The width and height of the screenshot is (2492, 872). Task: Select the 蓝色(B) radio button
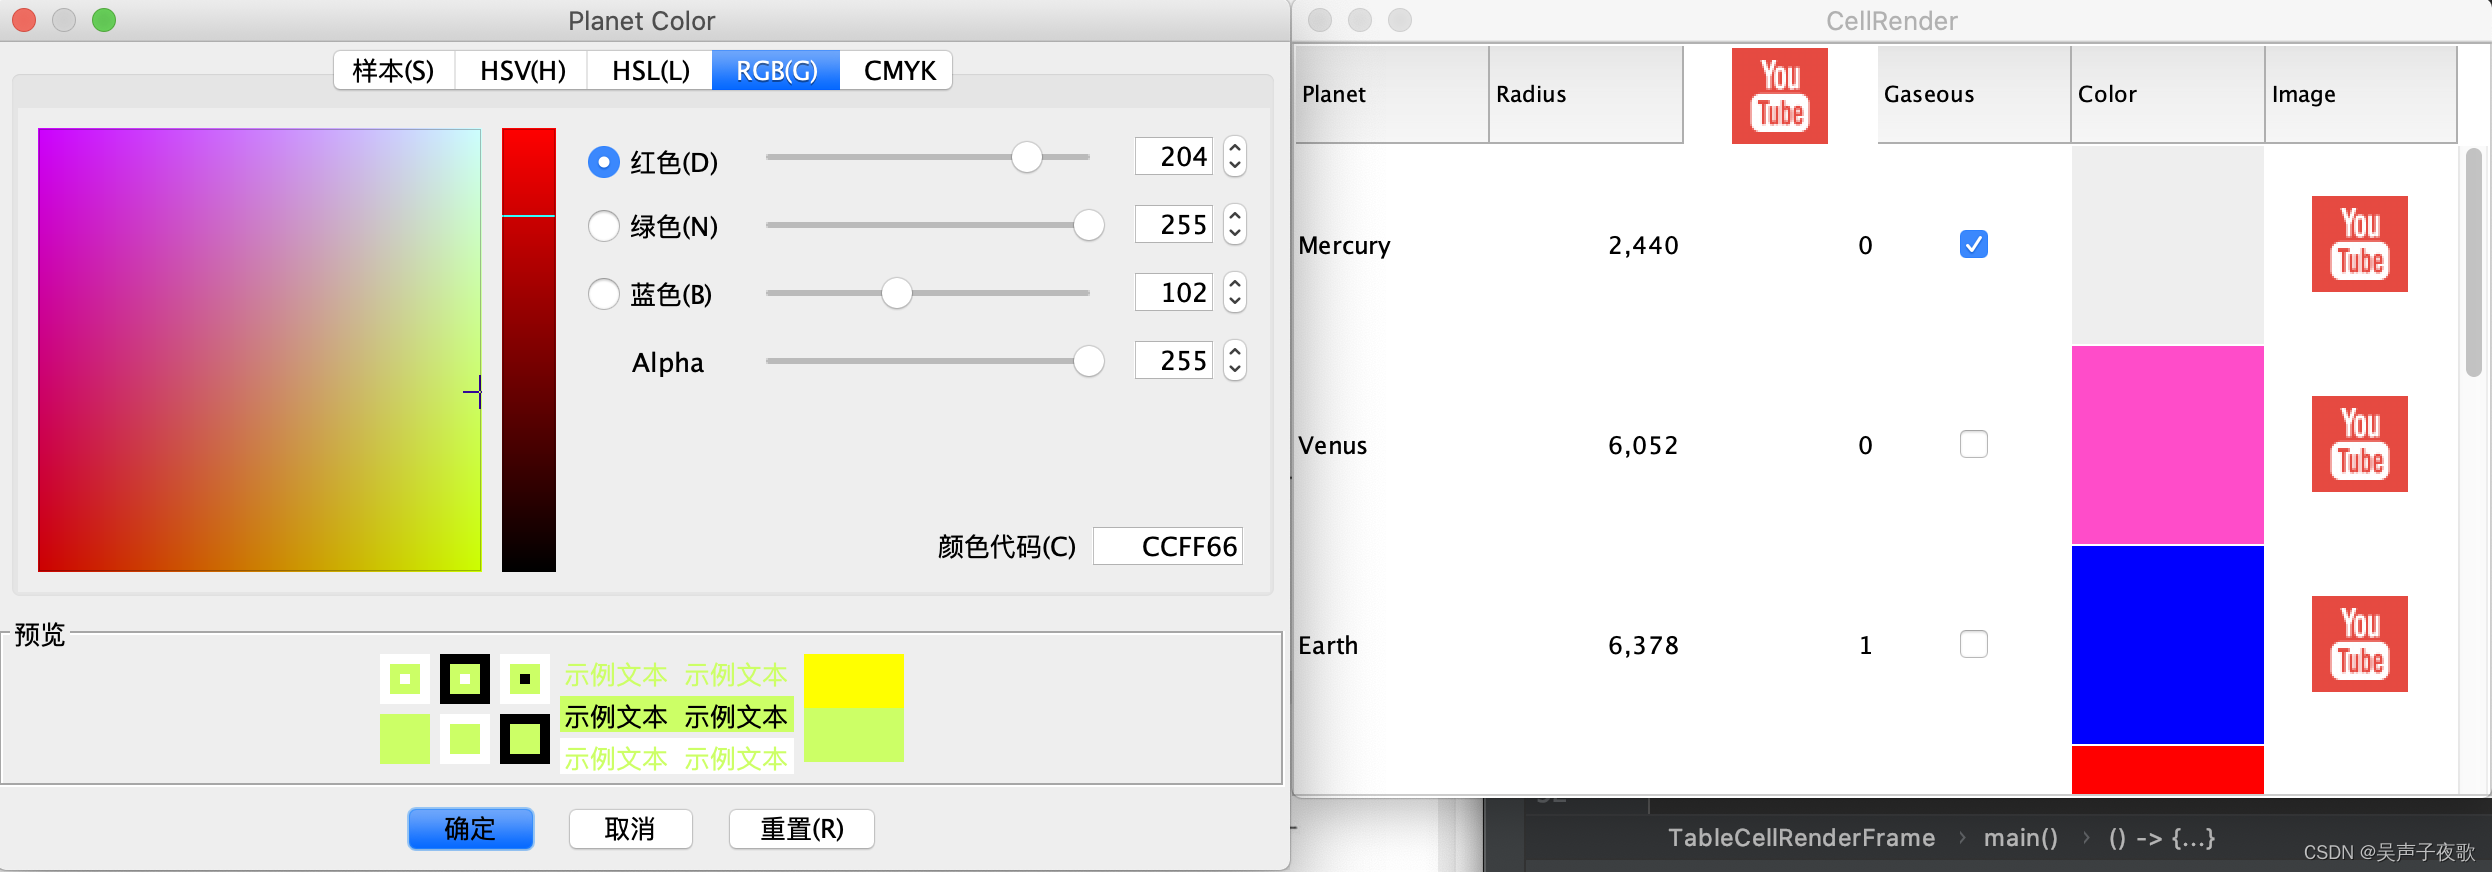(604, 294)
